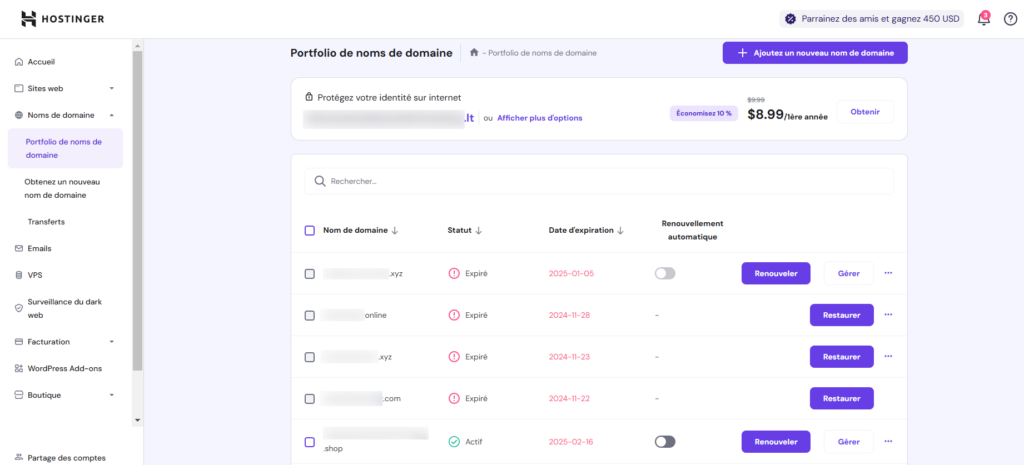Click Ajoutez un nouveau nom de domaine

coord(815,53)
